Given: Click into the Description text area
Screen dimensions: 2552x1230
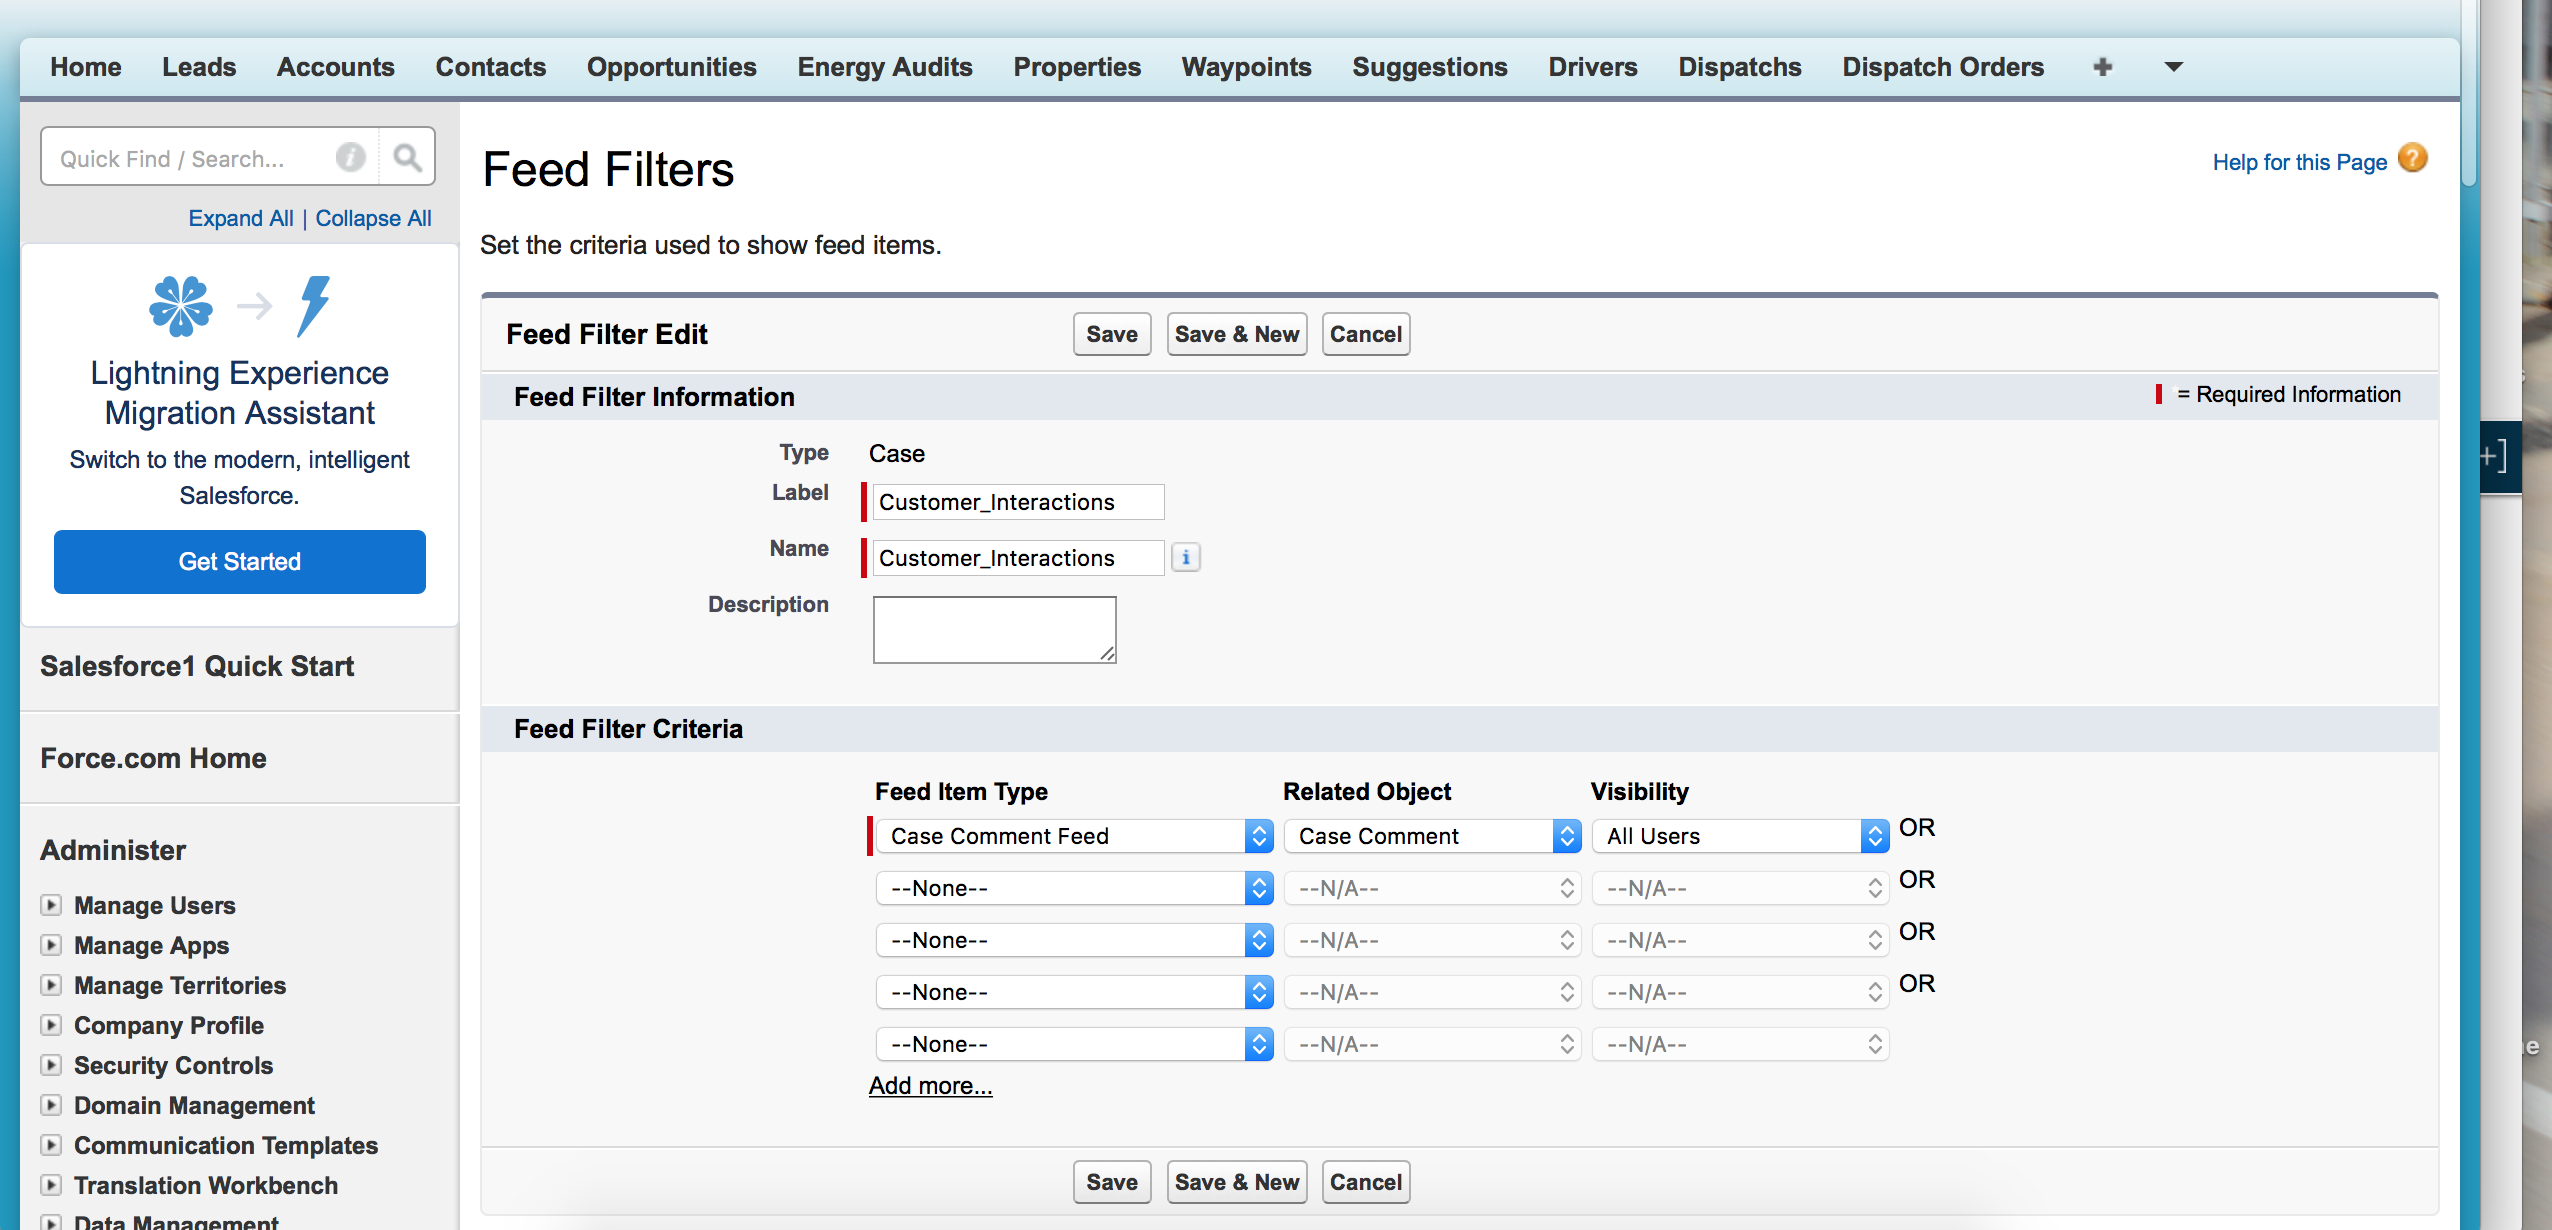Looking at the screenshot, I should pyautogui.click(x=994, y=629).
